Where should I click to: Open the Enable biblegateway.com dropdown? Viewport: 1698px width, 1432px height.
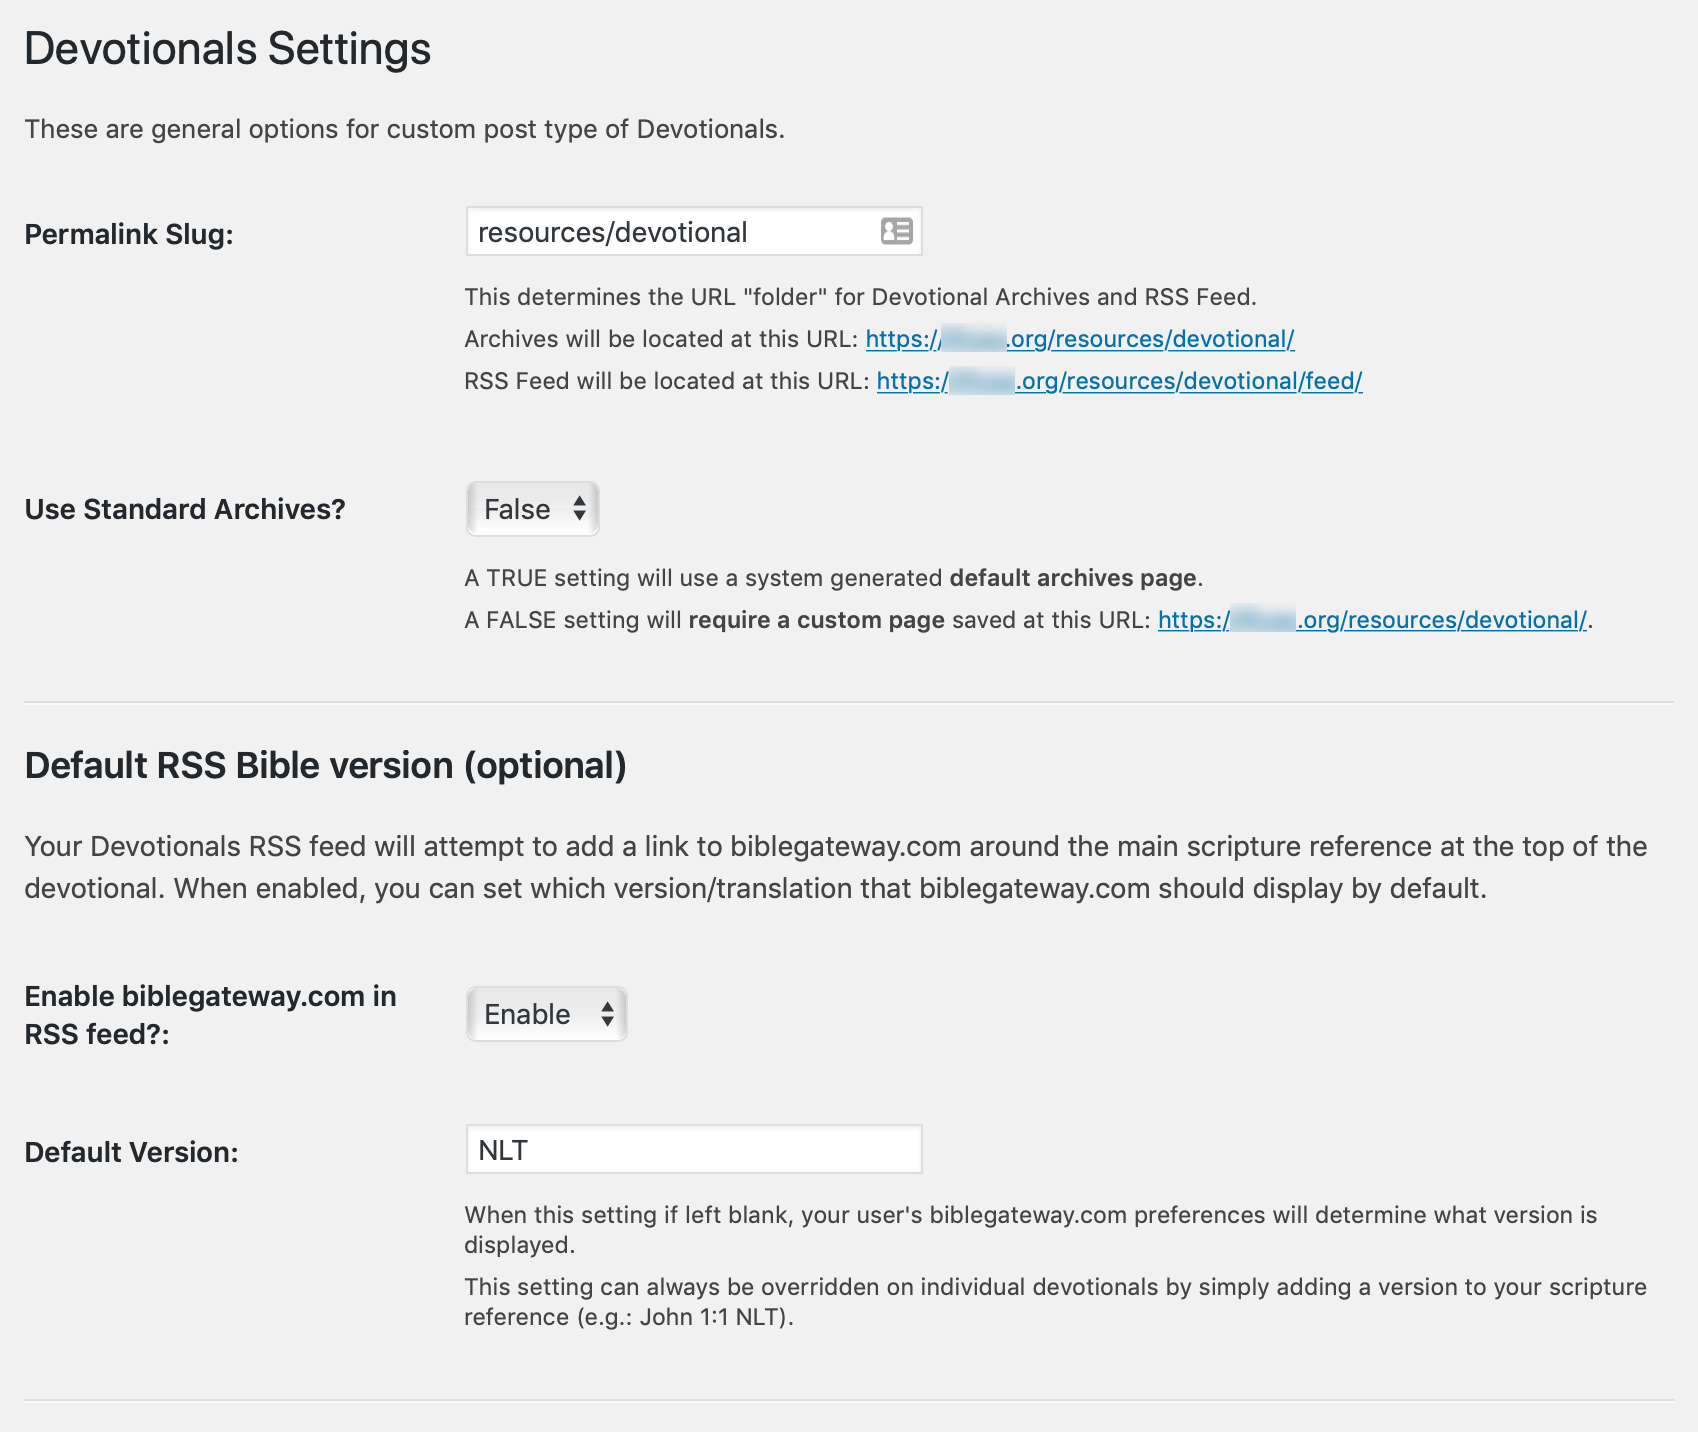[x=547, y=1014]
